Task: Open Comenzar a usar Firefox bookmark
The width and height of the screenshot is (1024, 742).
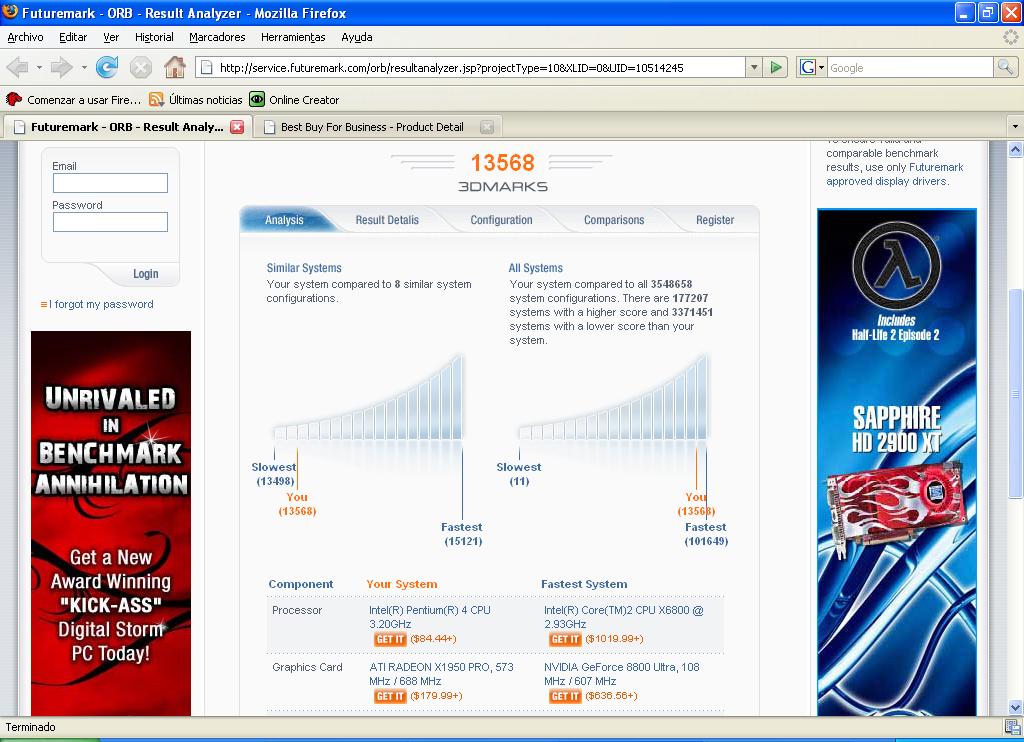Action: click(x=73, y=100)
